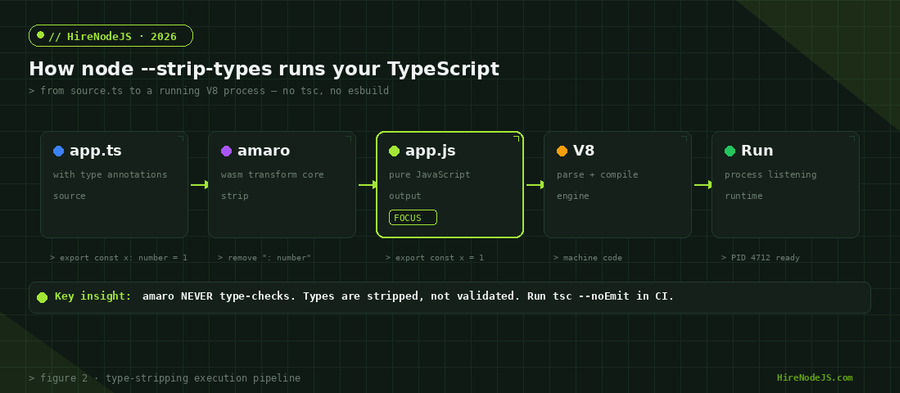Click the 'source' label in app.ts card
Image resolution: width=900 pixels, height=393 pixels.
69,196
